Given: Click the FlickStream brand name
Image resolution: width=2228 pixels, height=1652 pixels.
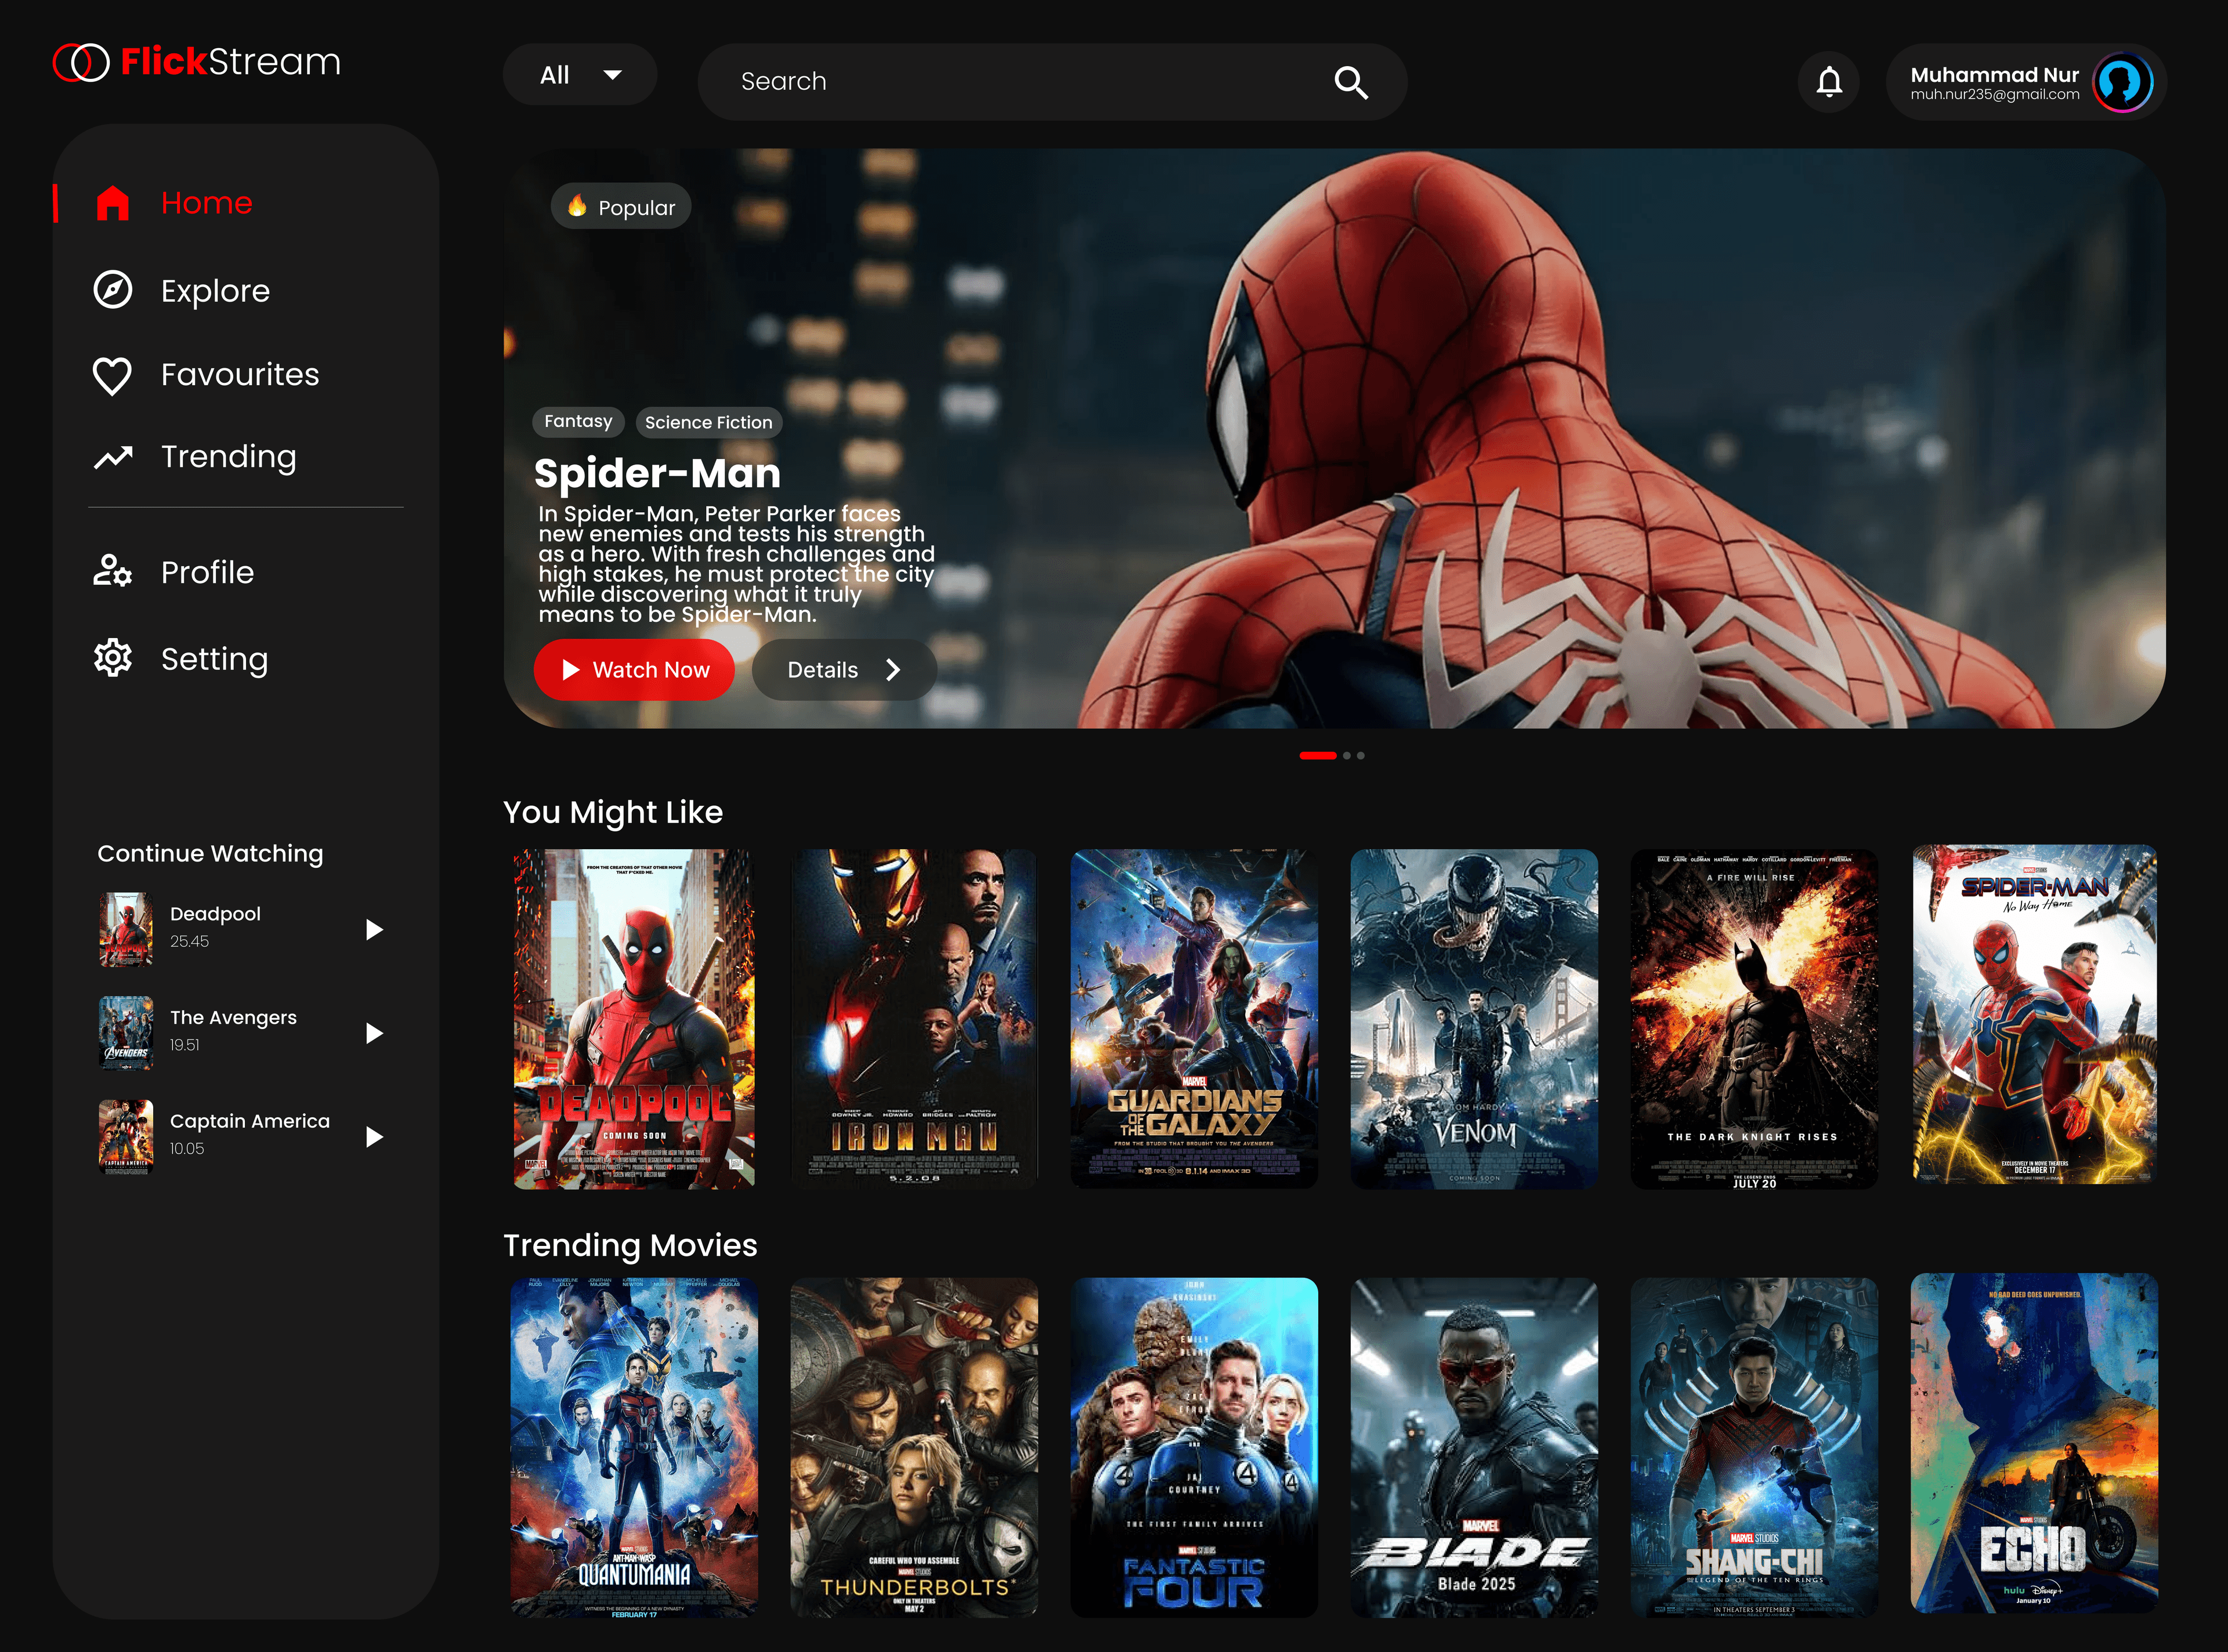Looking at the screenshot, I should [x=231, y=62].
